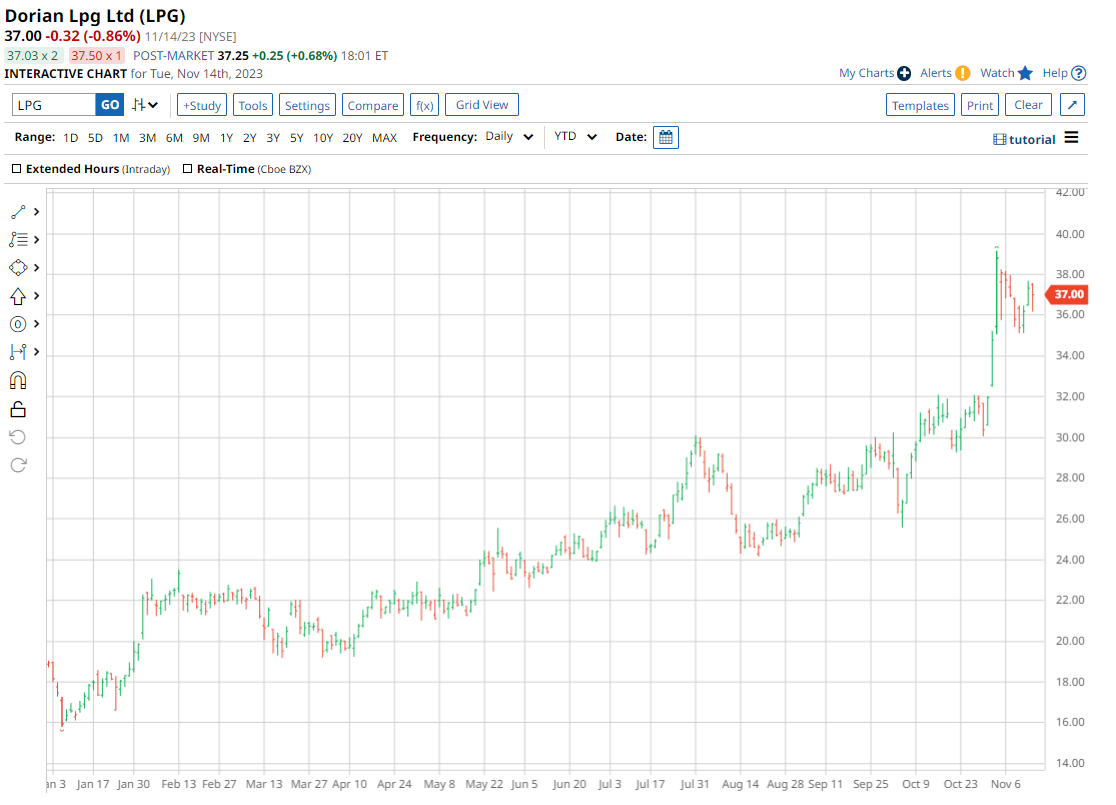Enable the Extended Hours checkbox

[16, 169]
